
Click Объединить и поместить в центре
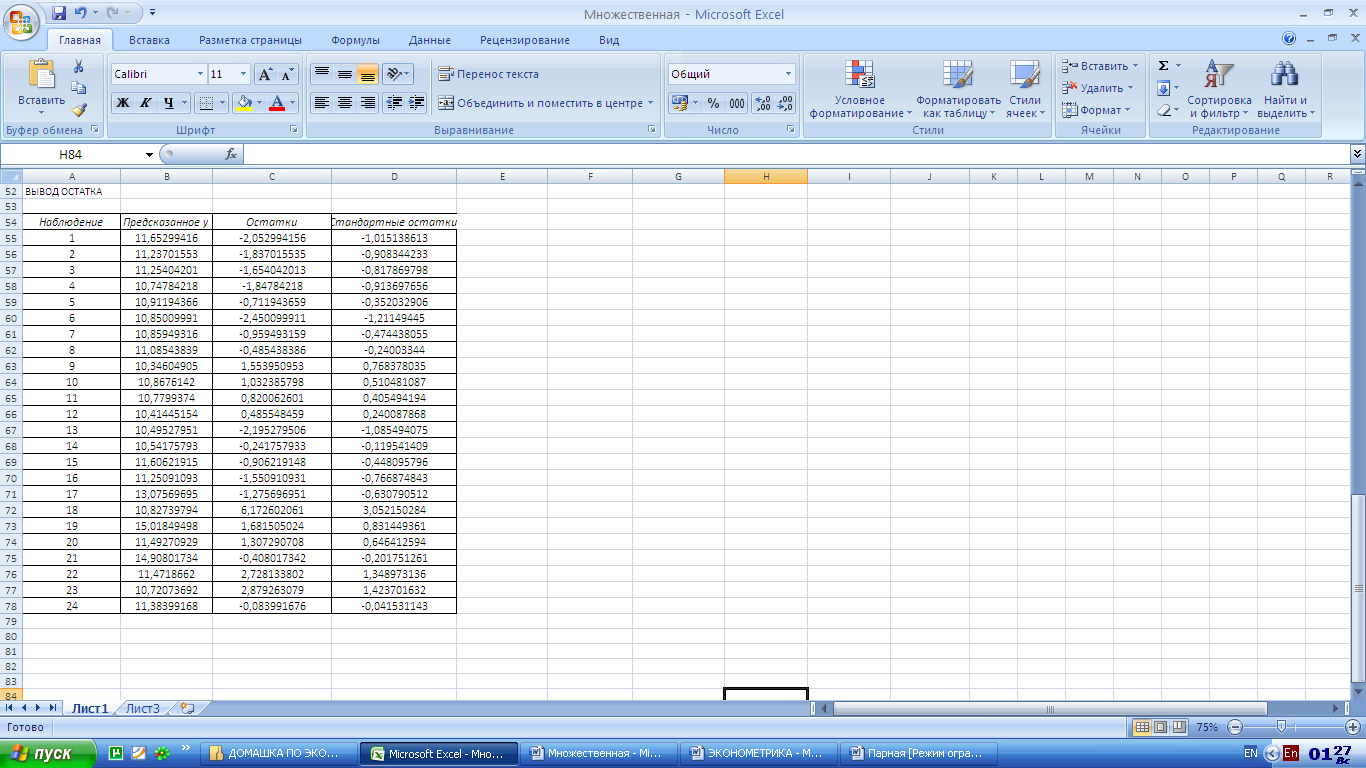[x=545, y=102]
